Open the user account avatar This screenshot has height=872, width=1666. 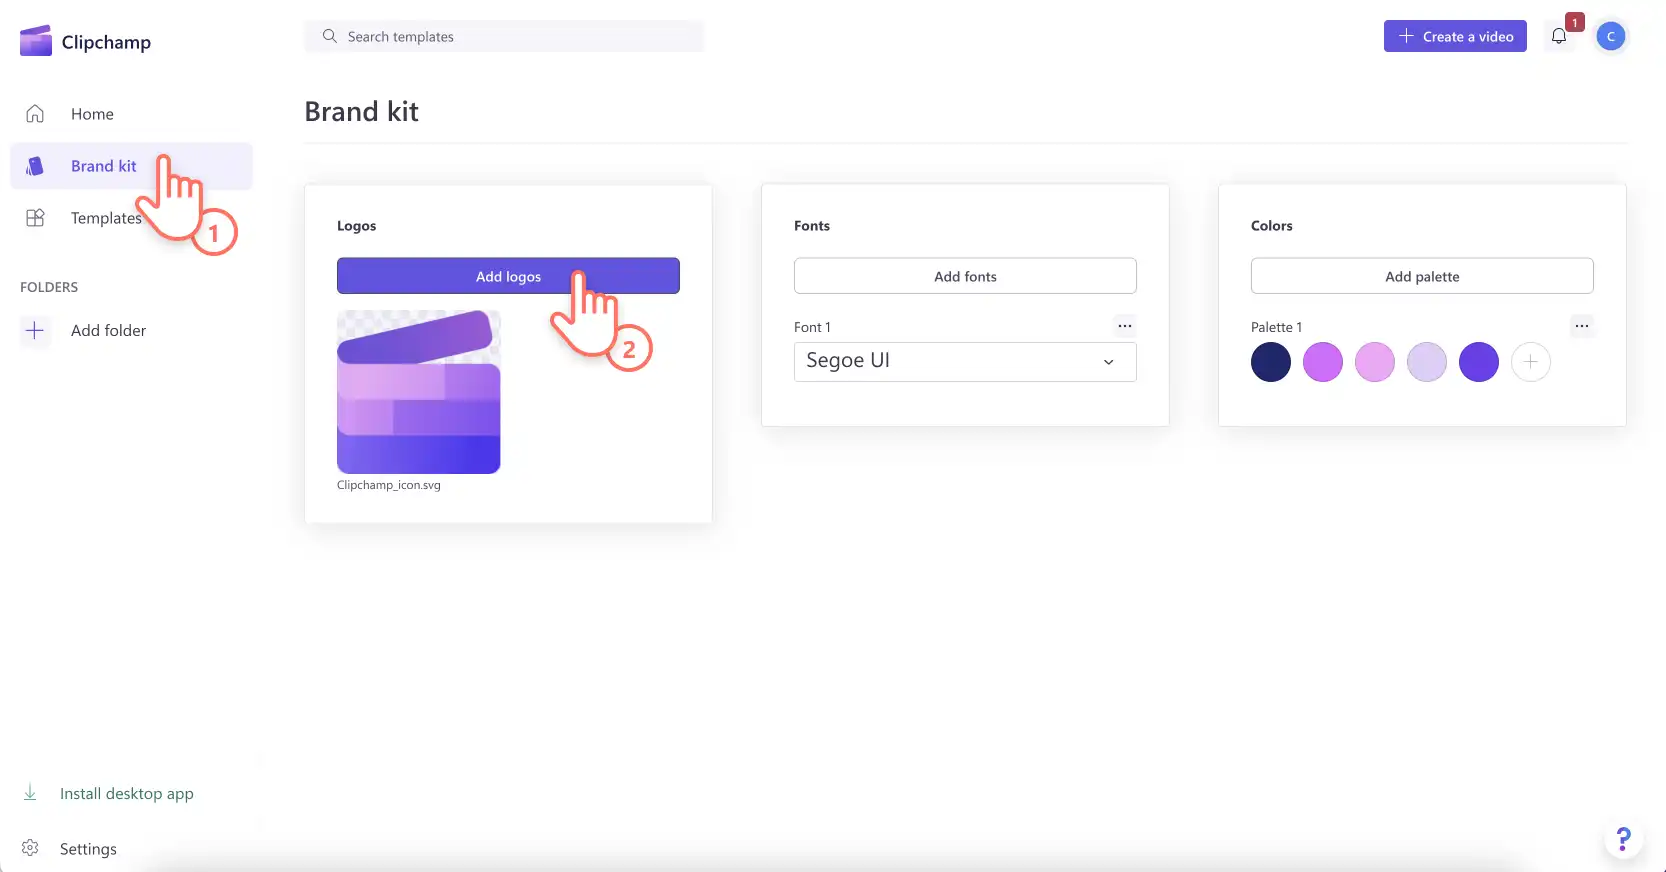point(1610,36)
